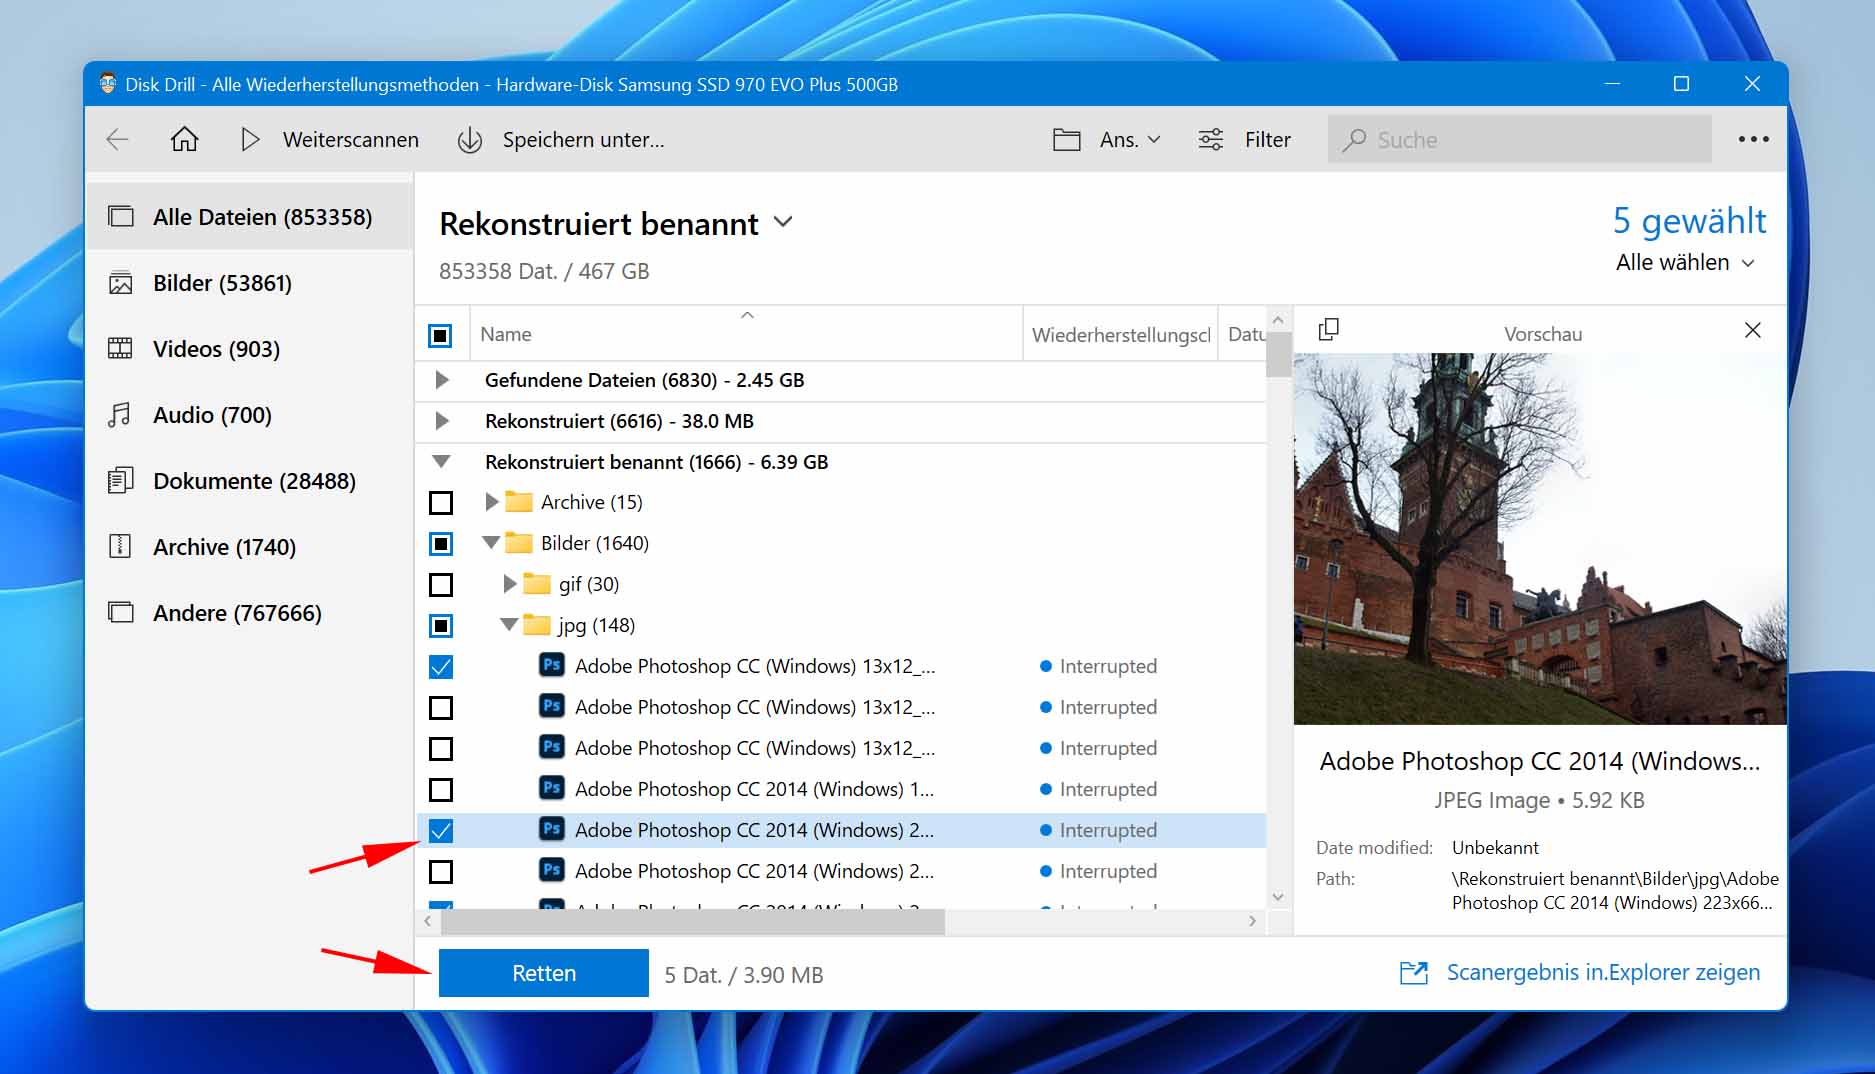The height and width of the screenshot is (1074, 1875).
Task: Click the Videos film icon in sidebar
Action: coord(120,348)
